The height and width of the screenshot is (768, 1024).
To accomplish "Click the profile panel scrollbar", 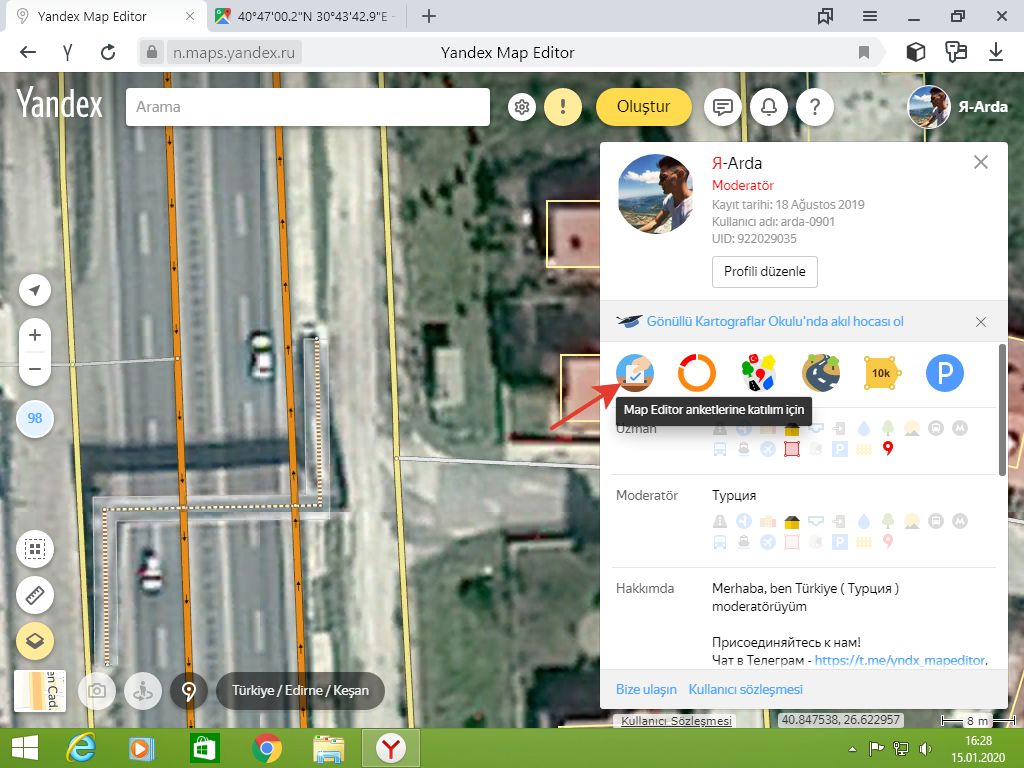I will click(x=1002, y=409).
